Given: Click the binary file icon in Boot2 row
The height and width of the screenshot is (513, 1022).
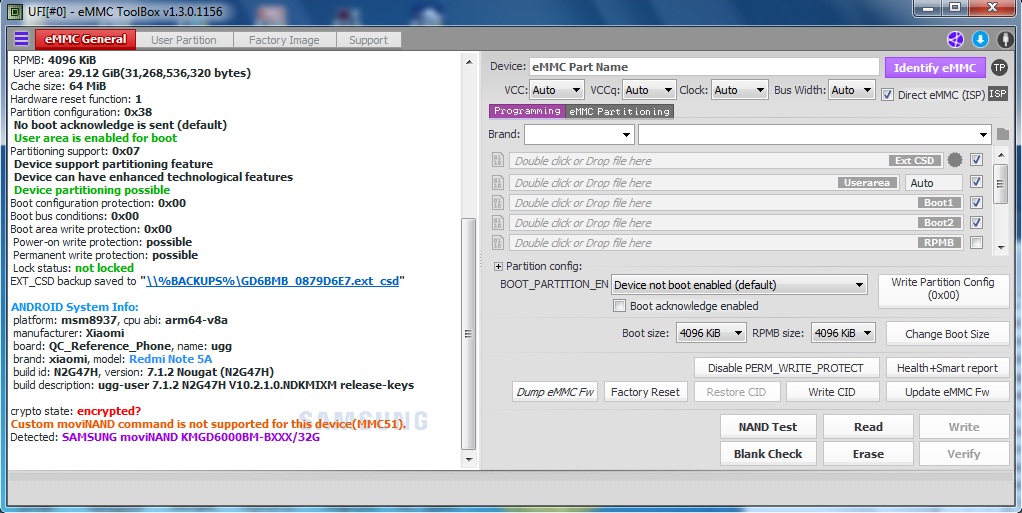Looking at the screenshot, I should [498, 223].
